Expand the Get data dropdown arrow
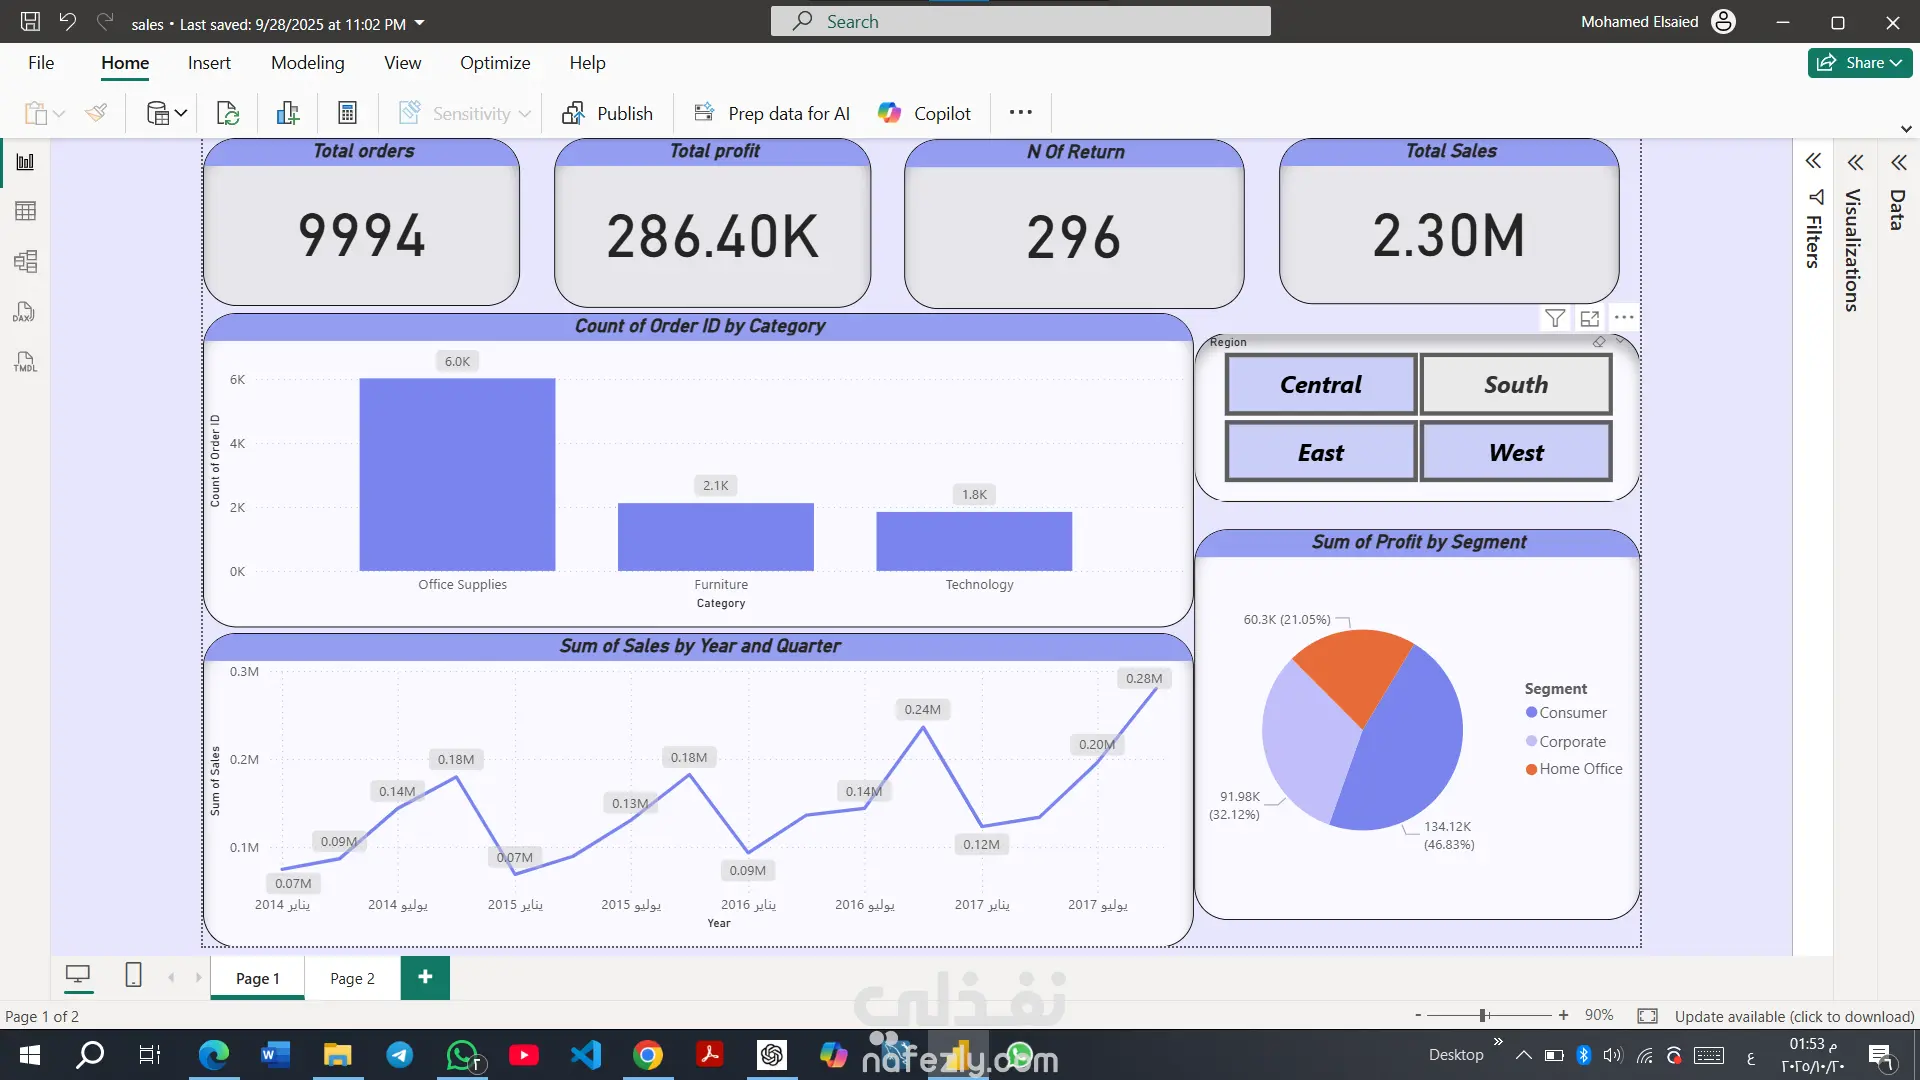Screen dimensions: 1920x1080 pos(181,114)
